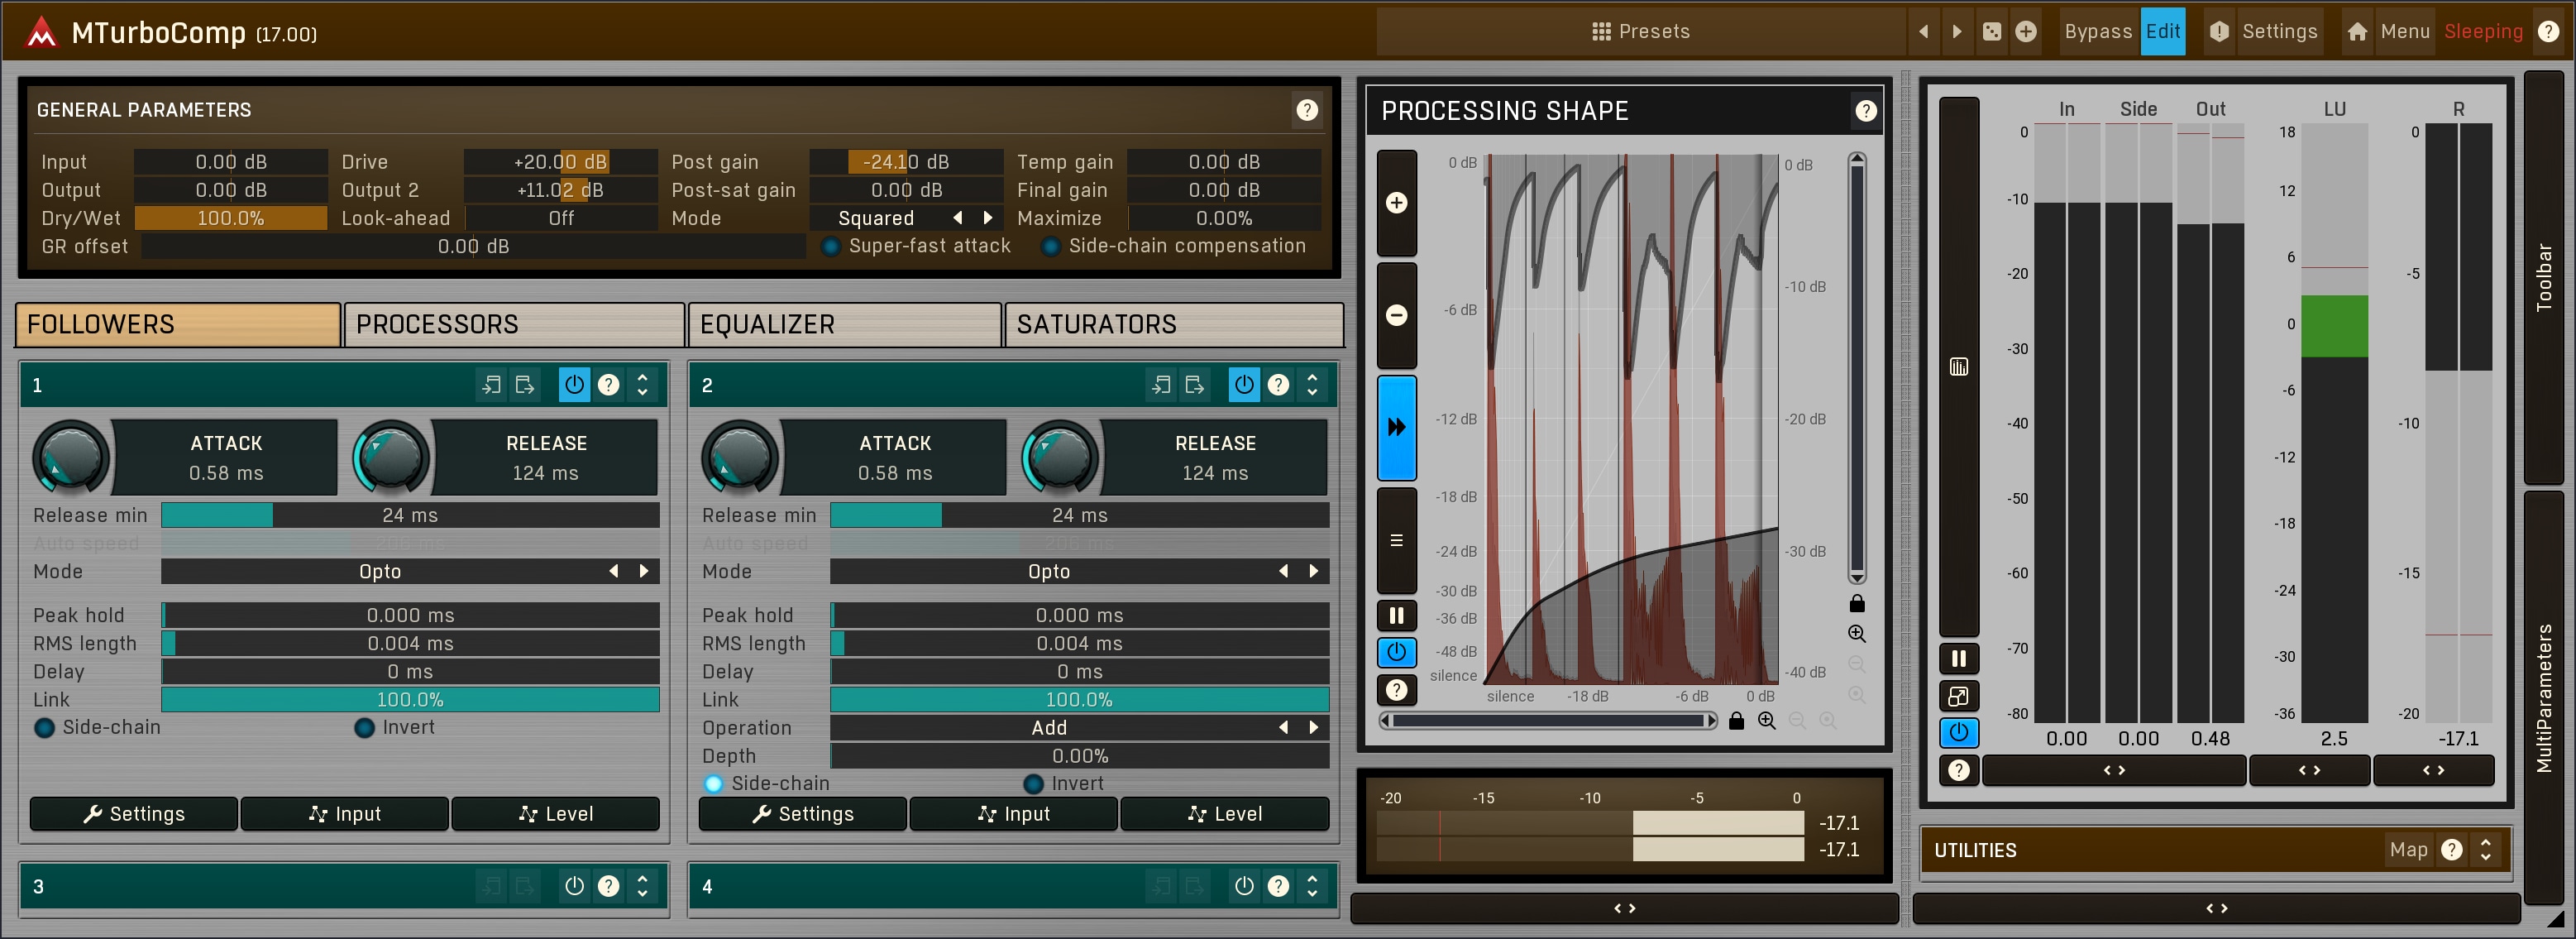Adjust the Dry/Wet slider

tap(230, 219)
